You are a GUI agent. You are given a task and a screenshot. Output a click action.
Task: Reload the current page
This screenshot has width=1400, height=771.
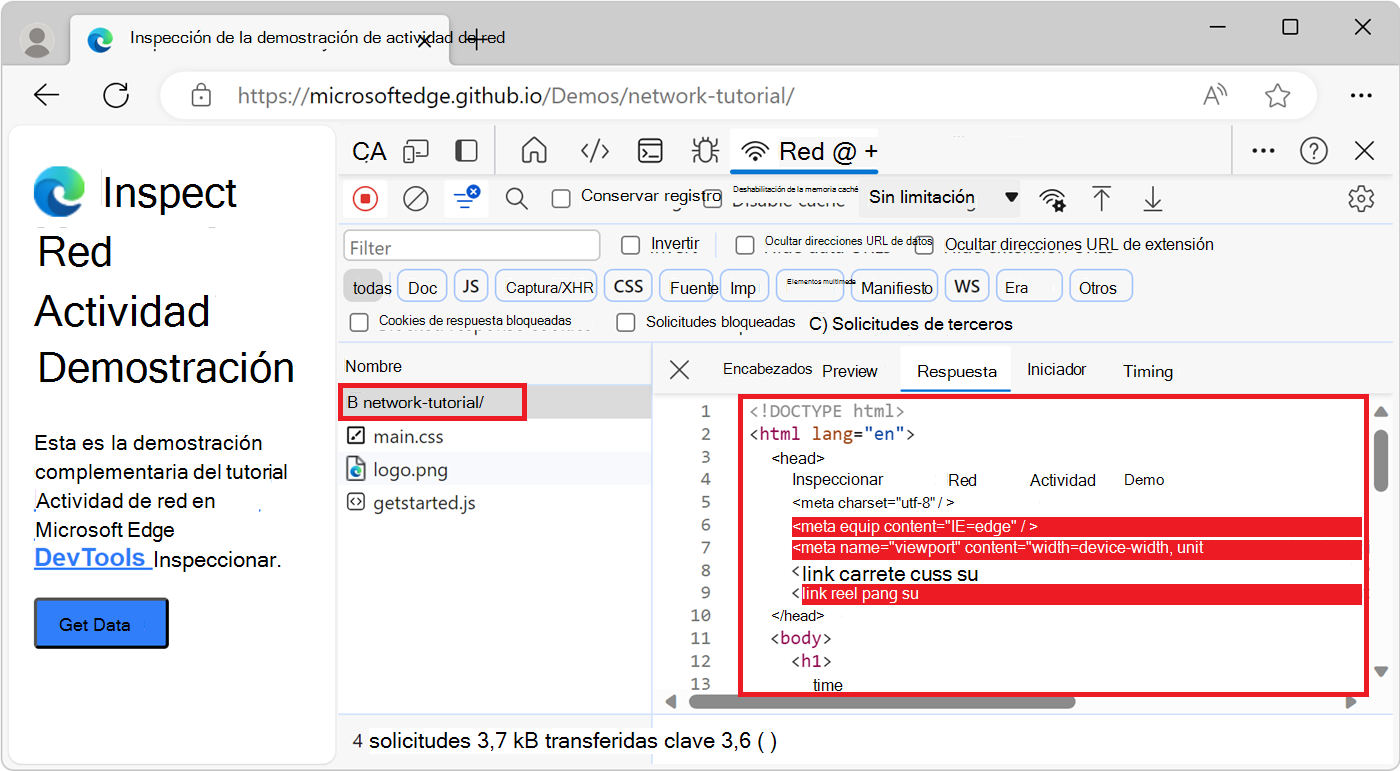point(116,95)
